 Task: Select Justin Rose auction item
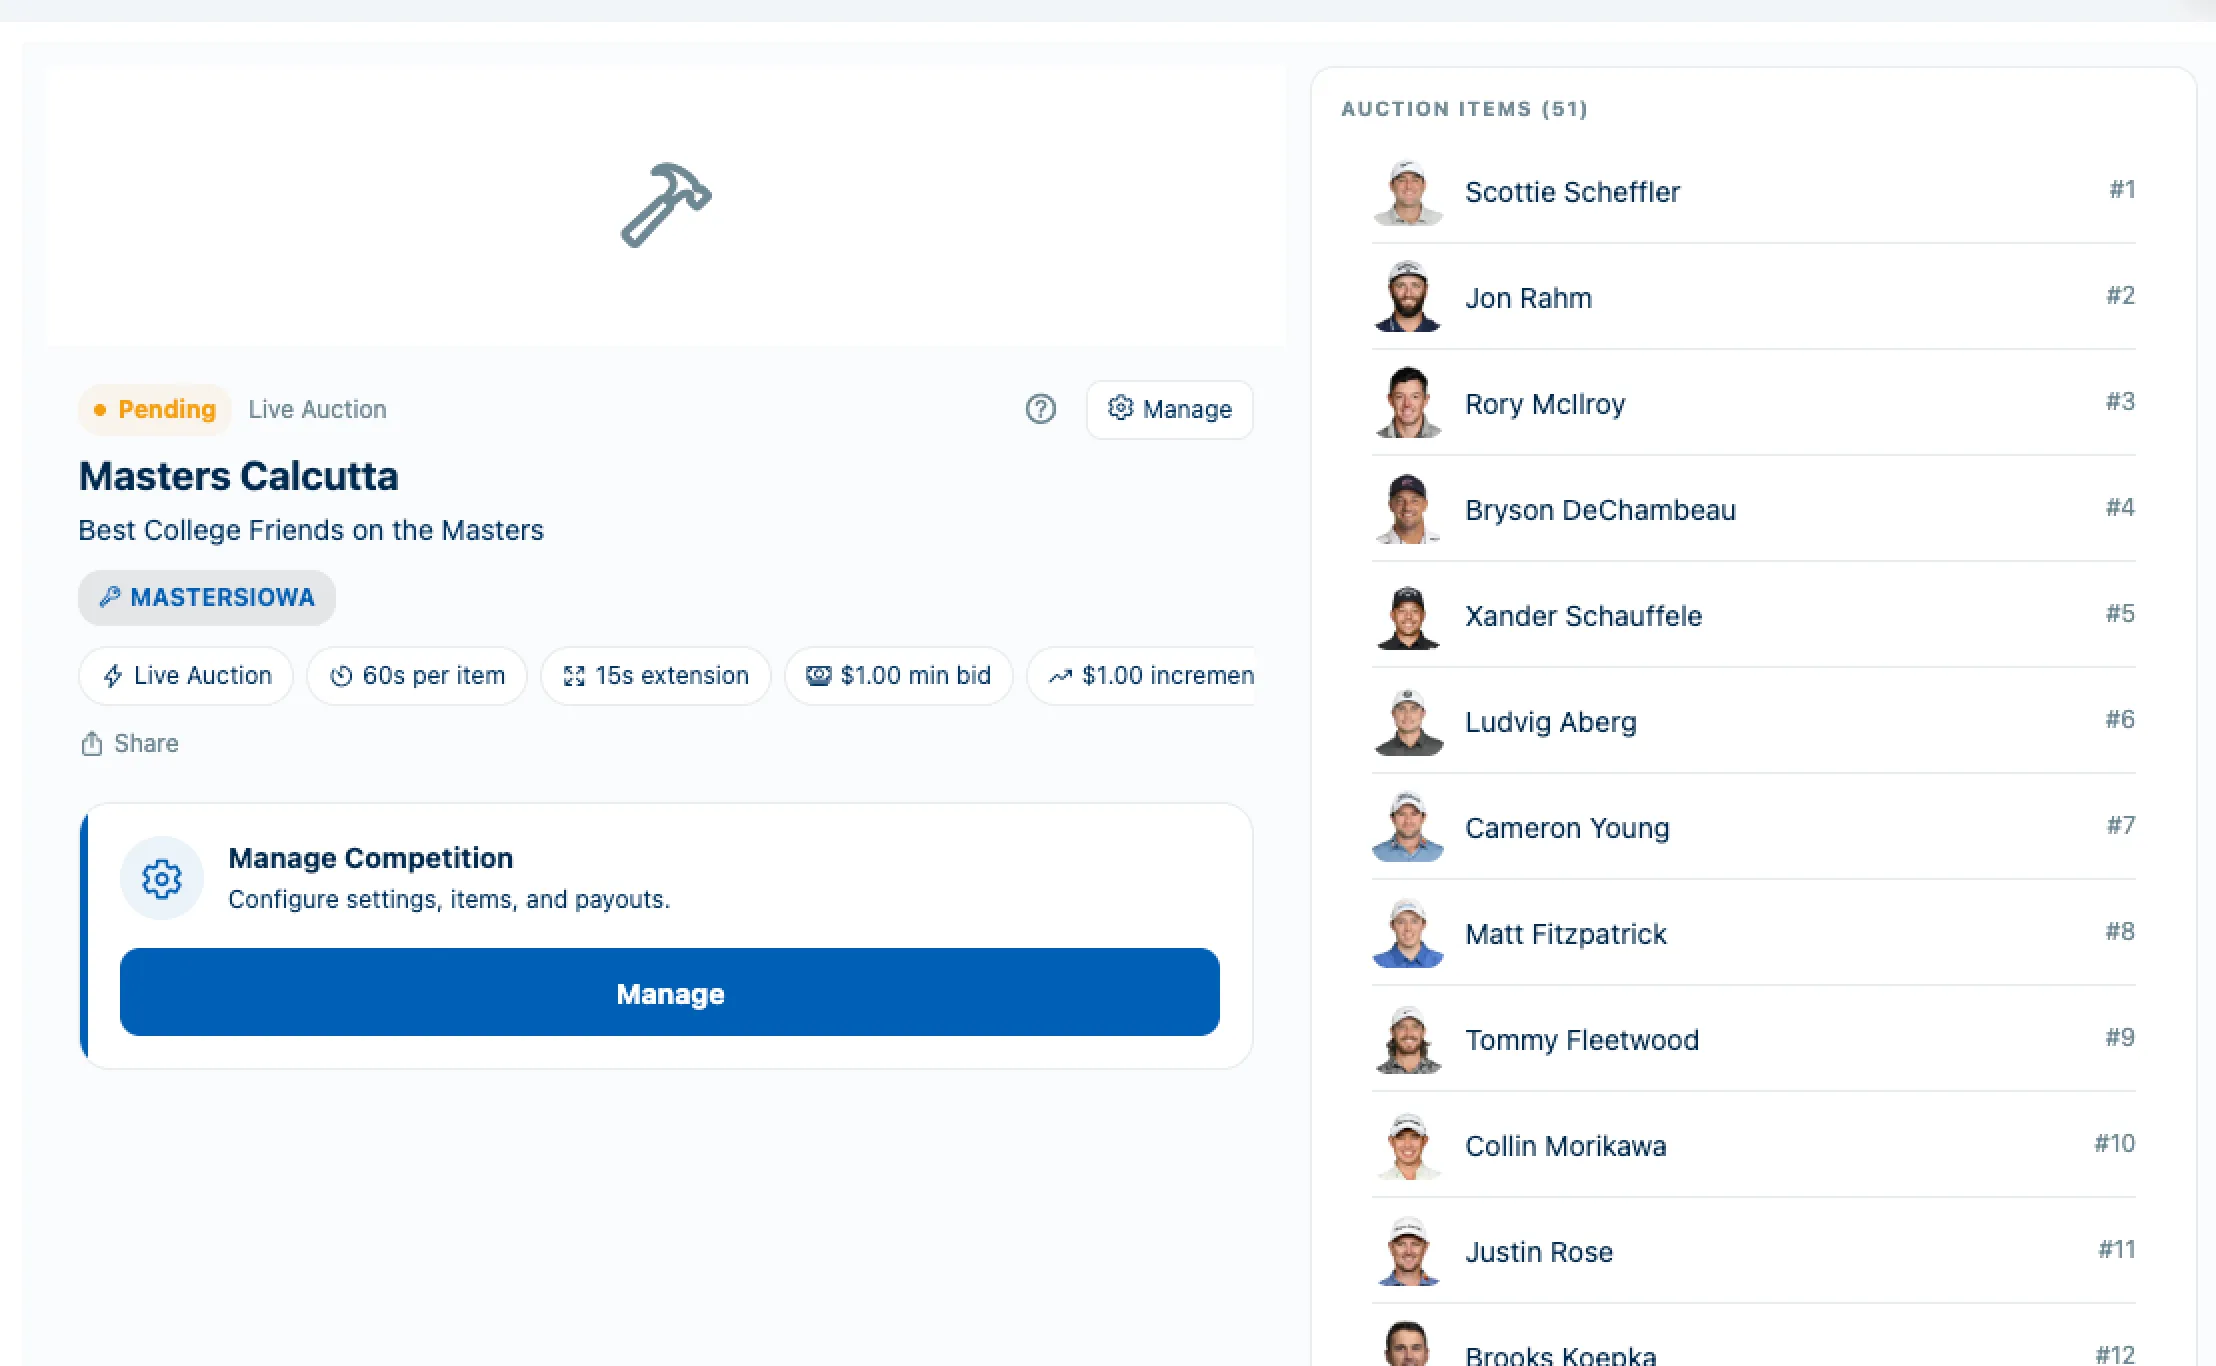(x=1753, y=1251)
